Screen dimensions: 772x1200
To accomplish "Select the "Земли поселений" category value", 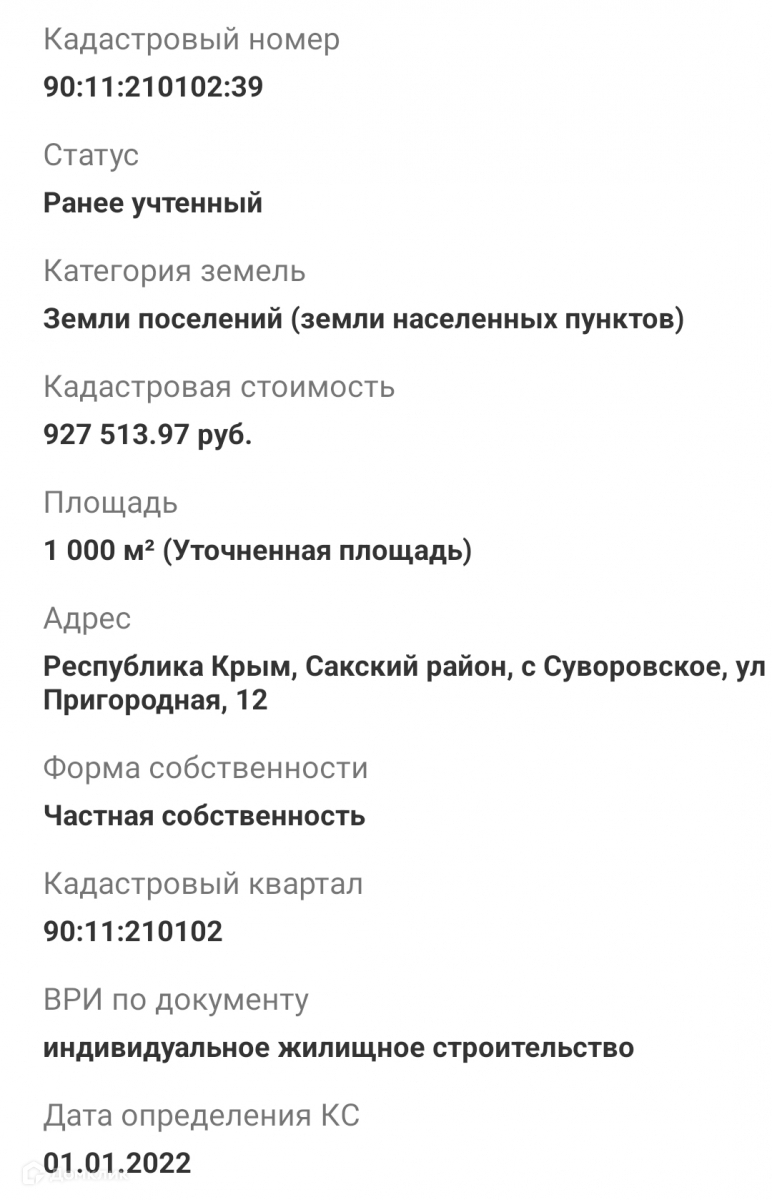I will (364, 319).
